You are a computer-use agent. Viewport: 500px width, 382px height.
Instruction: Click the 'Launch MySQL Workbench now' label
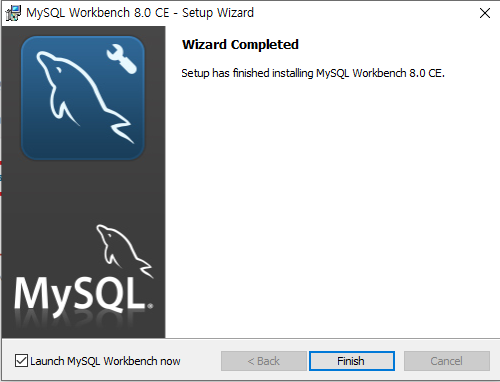coord(105,361)
